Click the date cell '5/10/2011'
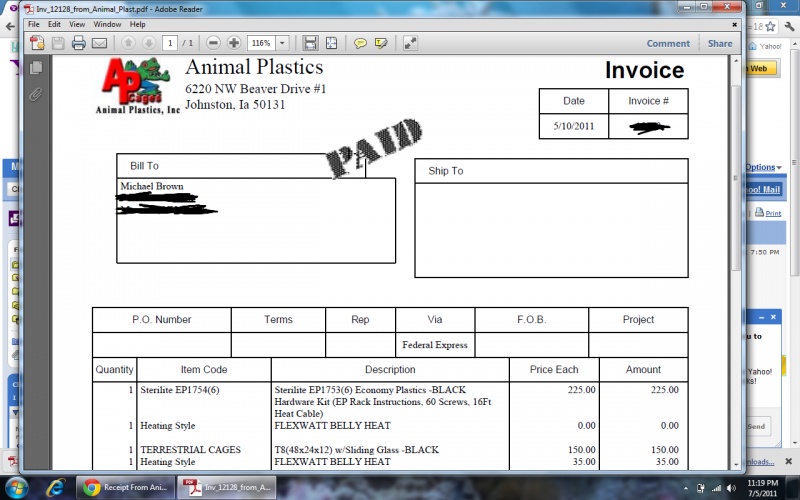Viewport: 800px width, 500px height. (x=573, y=126)
